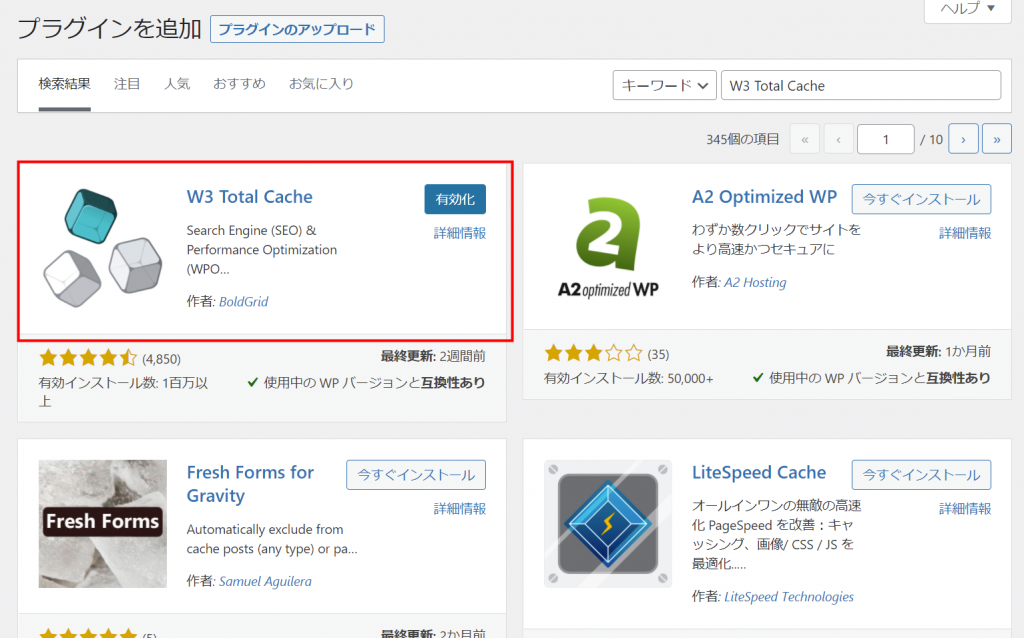Click the current page number field
Screen dimensions: 1024x638
(x=886, y=139)
